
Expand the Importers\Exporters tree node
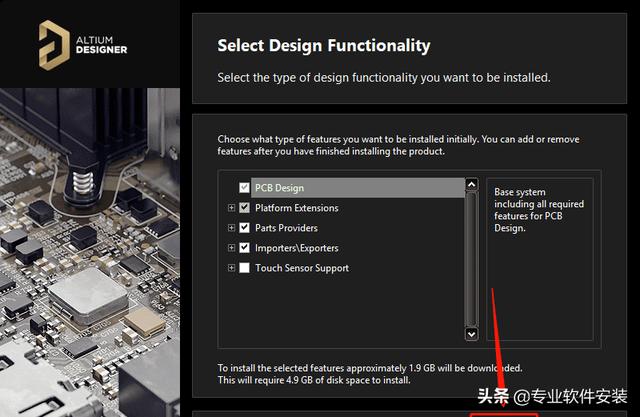tap(231, 248)
